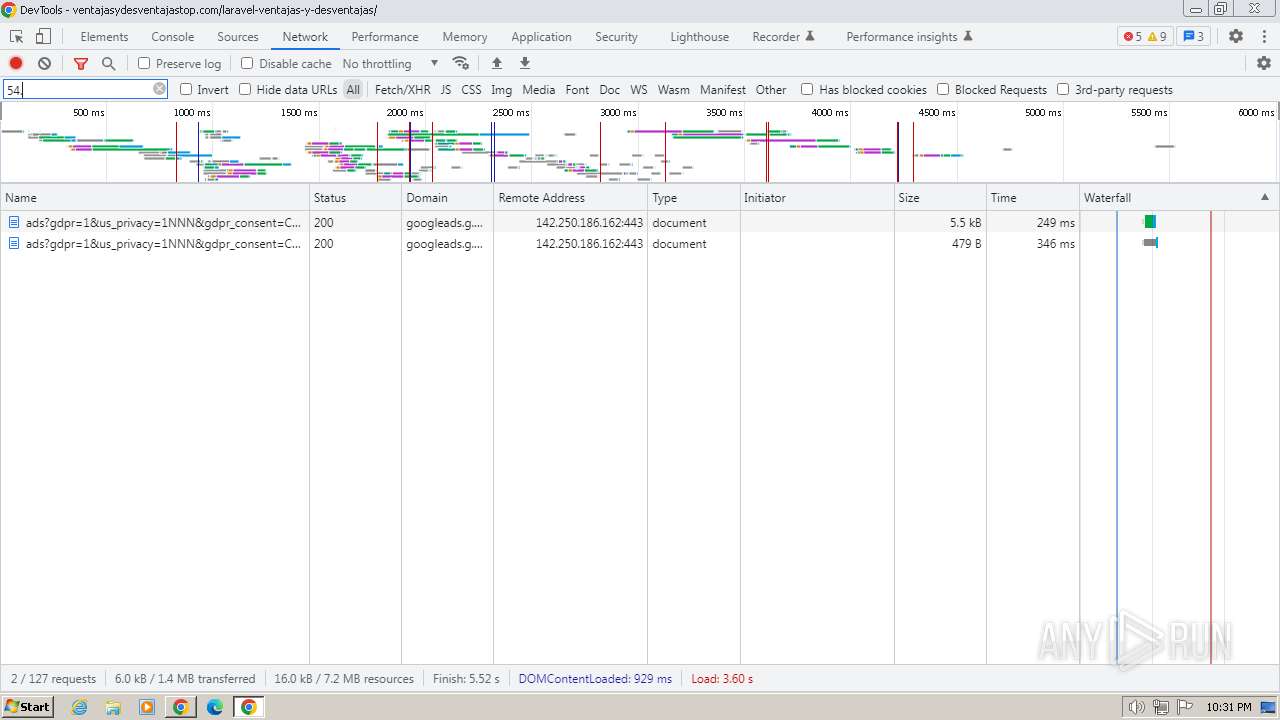The height and width of the screenshot is (720, 1280).
Task: Open Memory tab
Action: pos(465,36)
